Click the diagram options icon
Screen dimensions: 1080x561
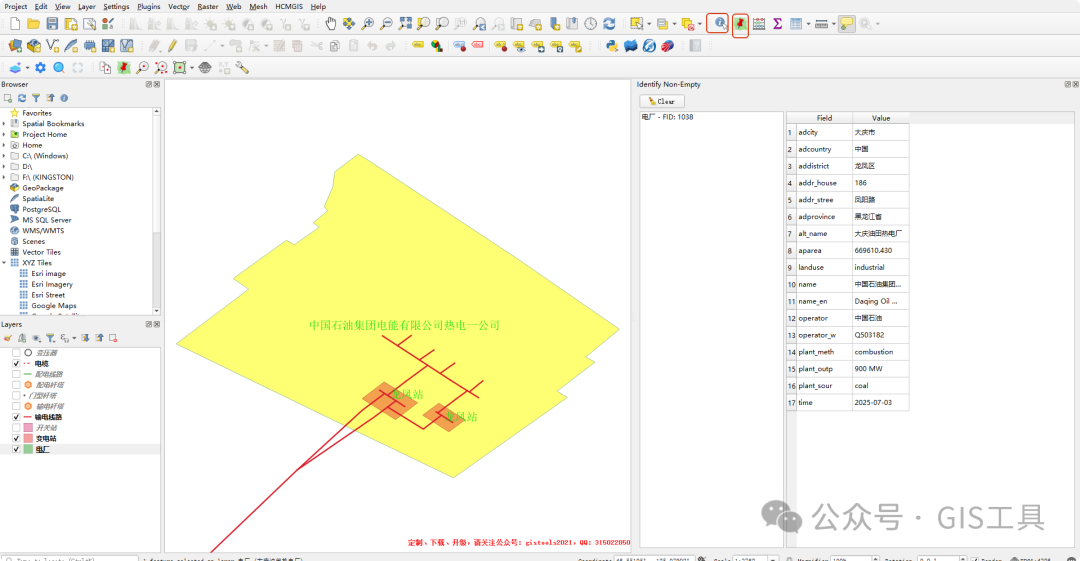437,46
